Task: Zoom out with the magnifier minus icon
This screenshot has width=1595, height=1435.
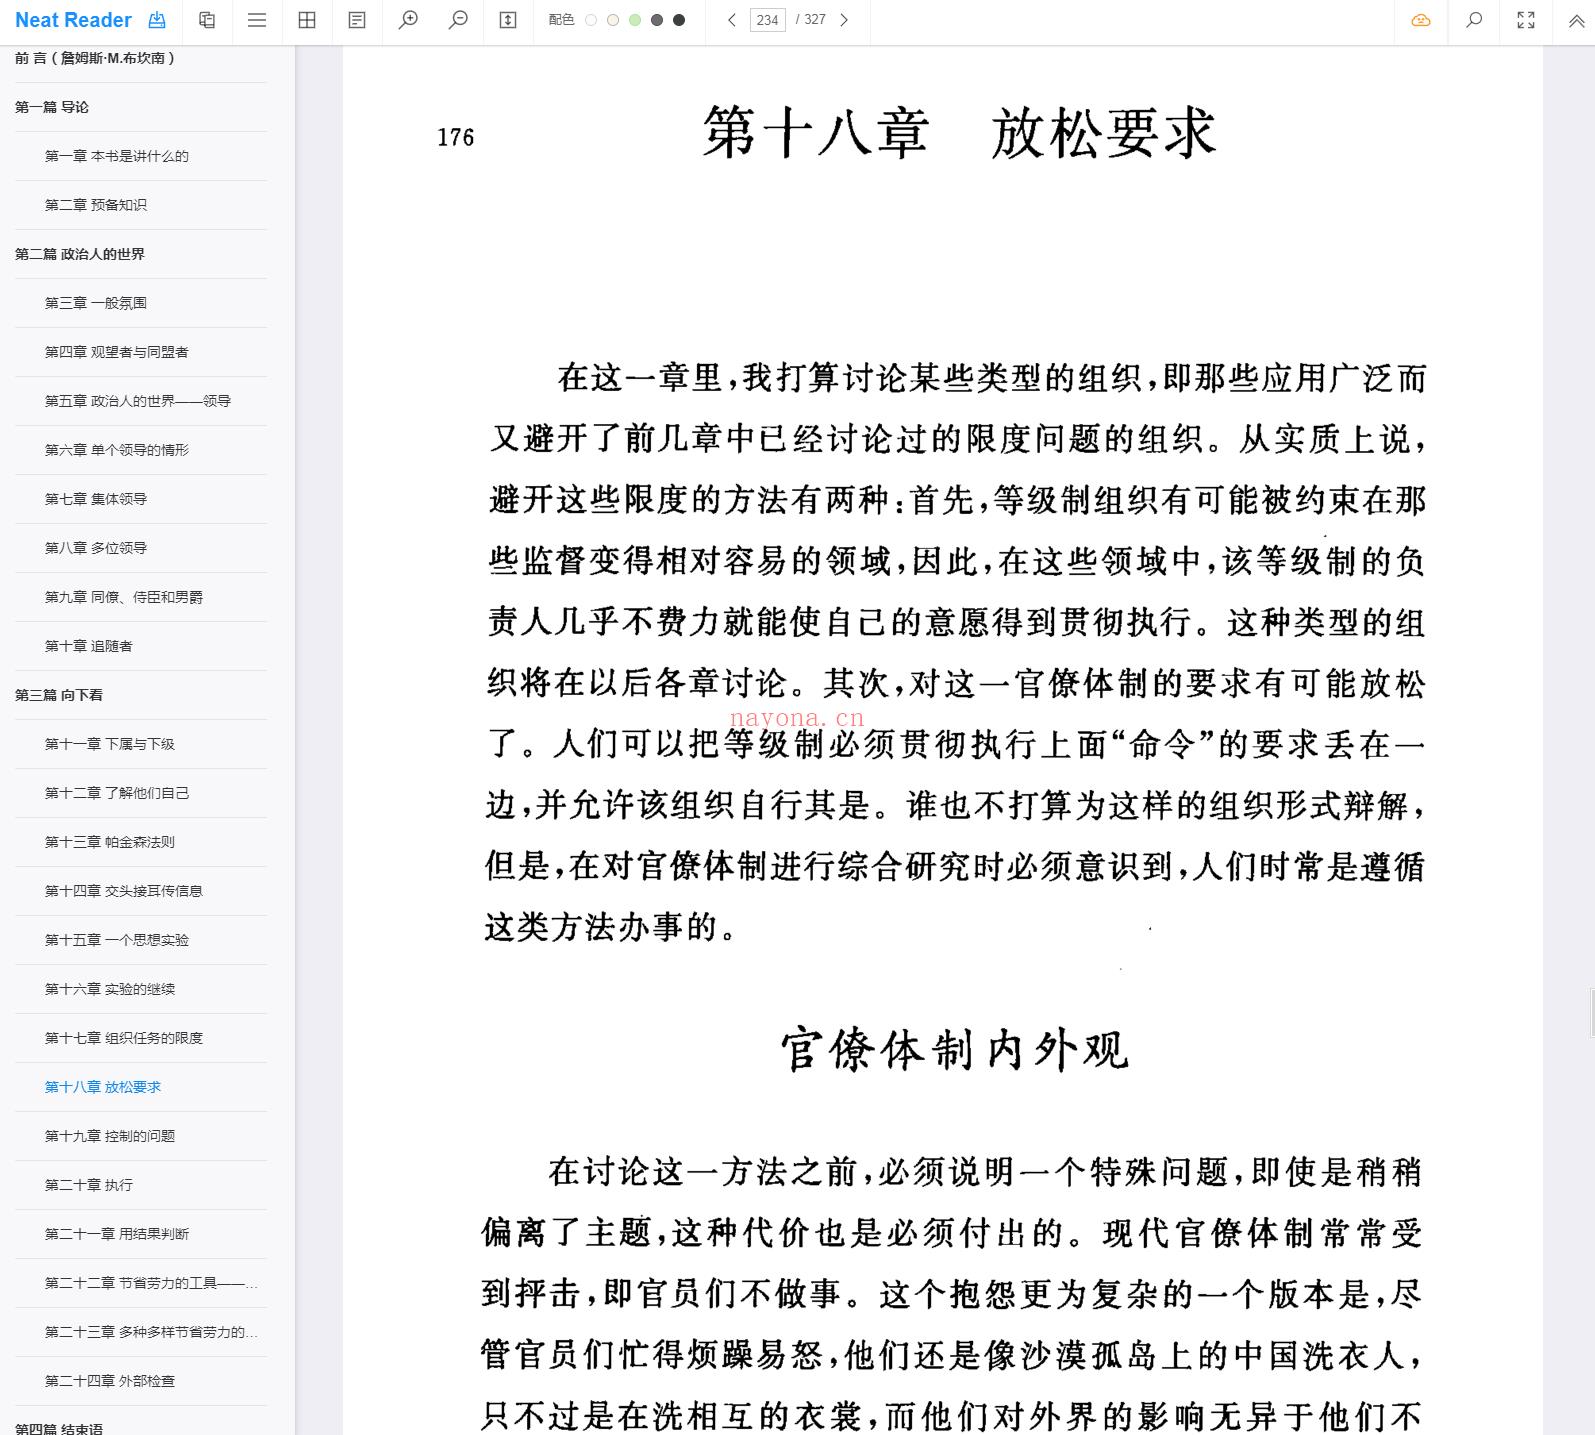Action: click(458, 20)
